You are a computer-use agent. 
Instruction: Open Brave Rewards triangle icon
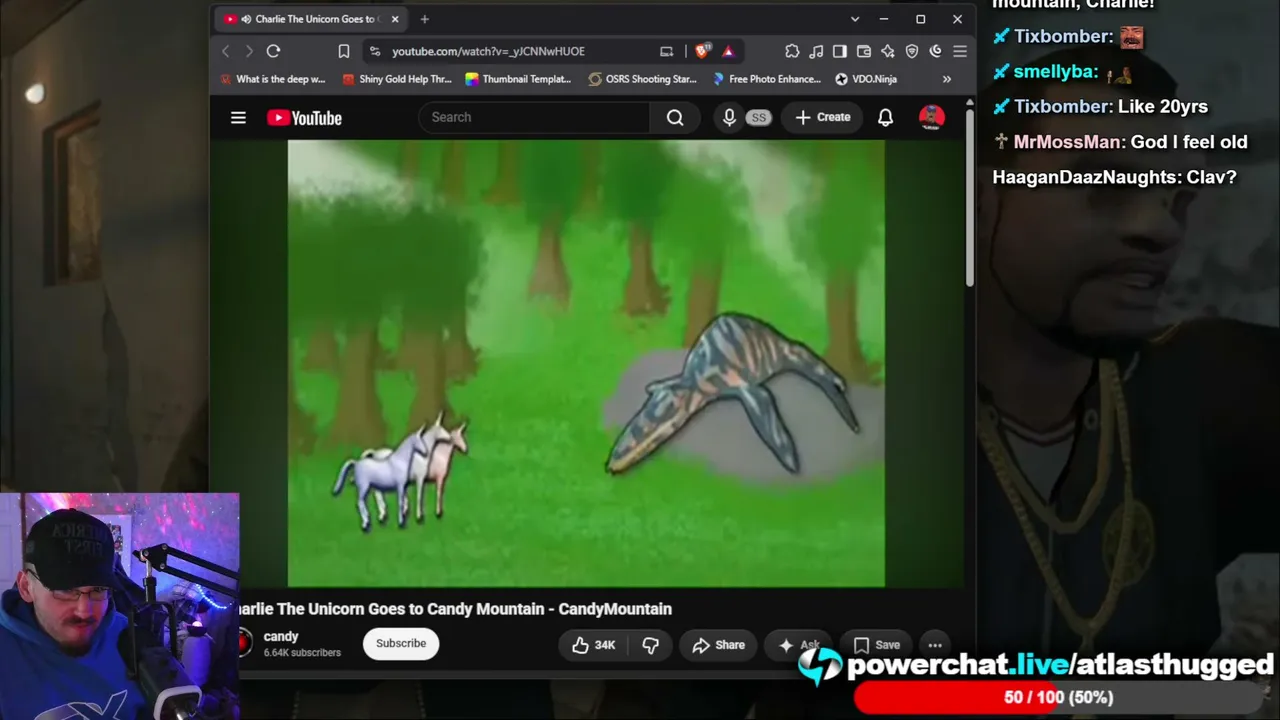coord(728,51)
